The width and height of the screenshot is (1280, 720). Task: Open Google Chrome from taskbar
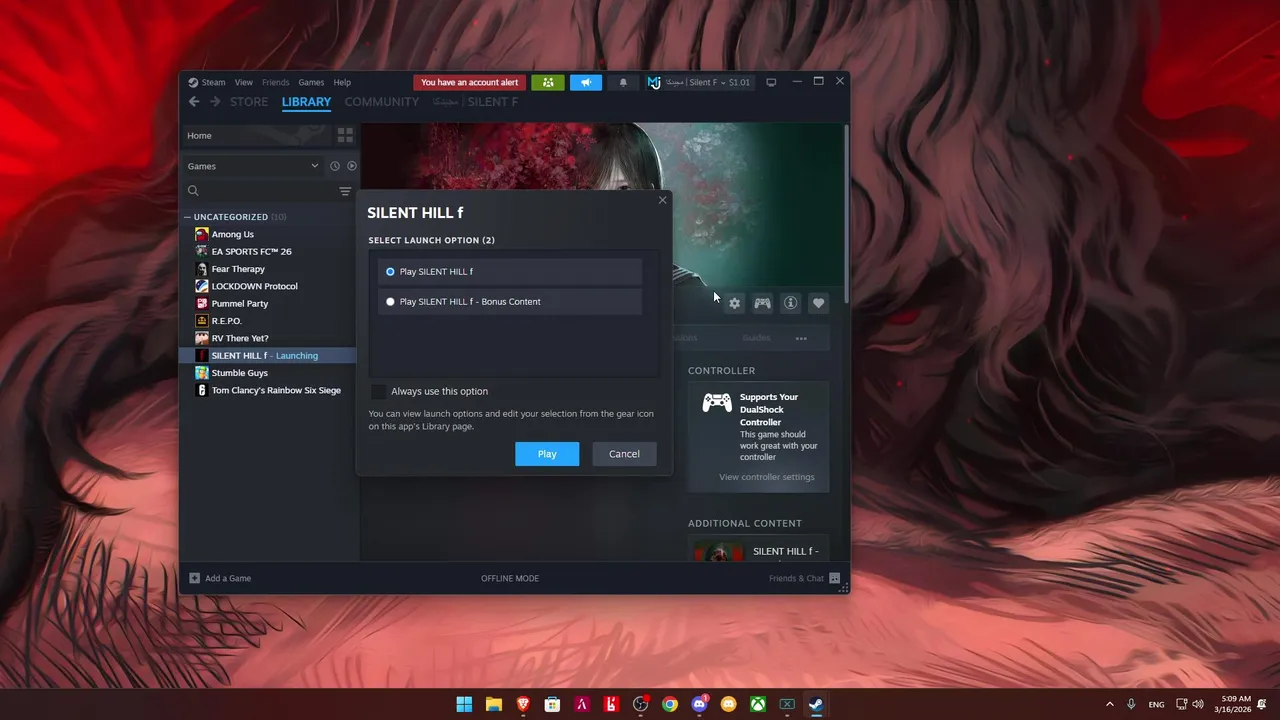tap(670, 704)
